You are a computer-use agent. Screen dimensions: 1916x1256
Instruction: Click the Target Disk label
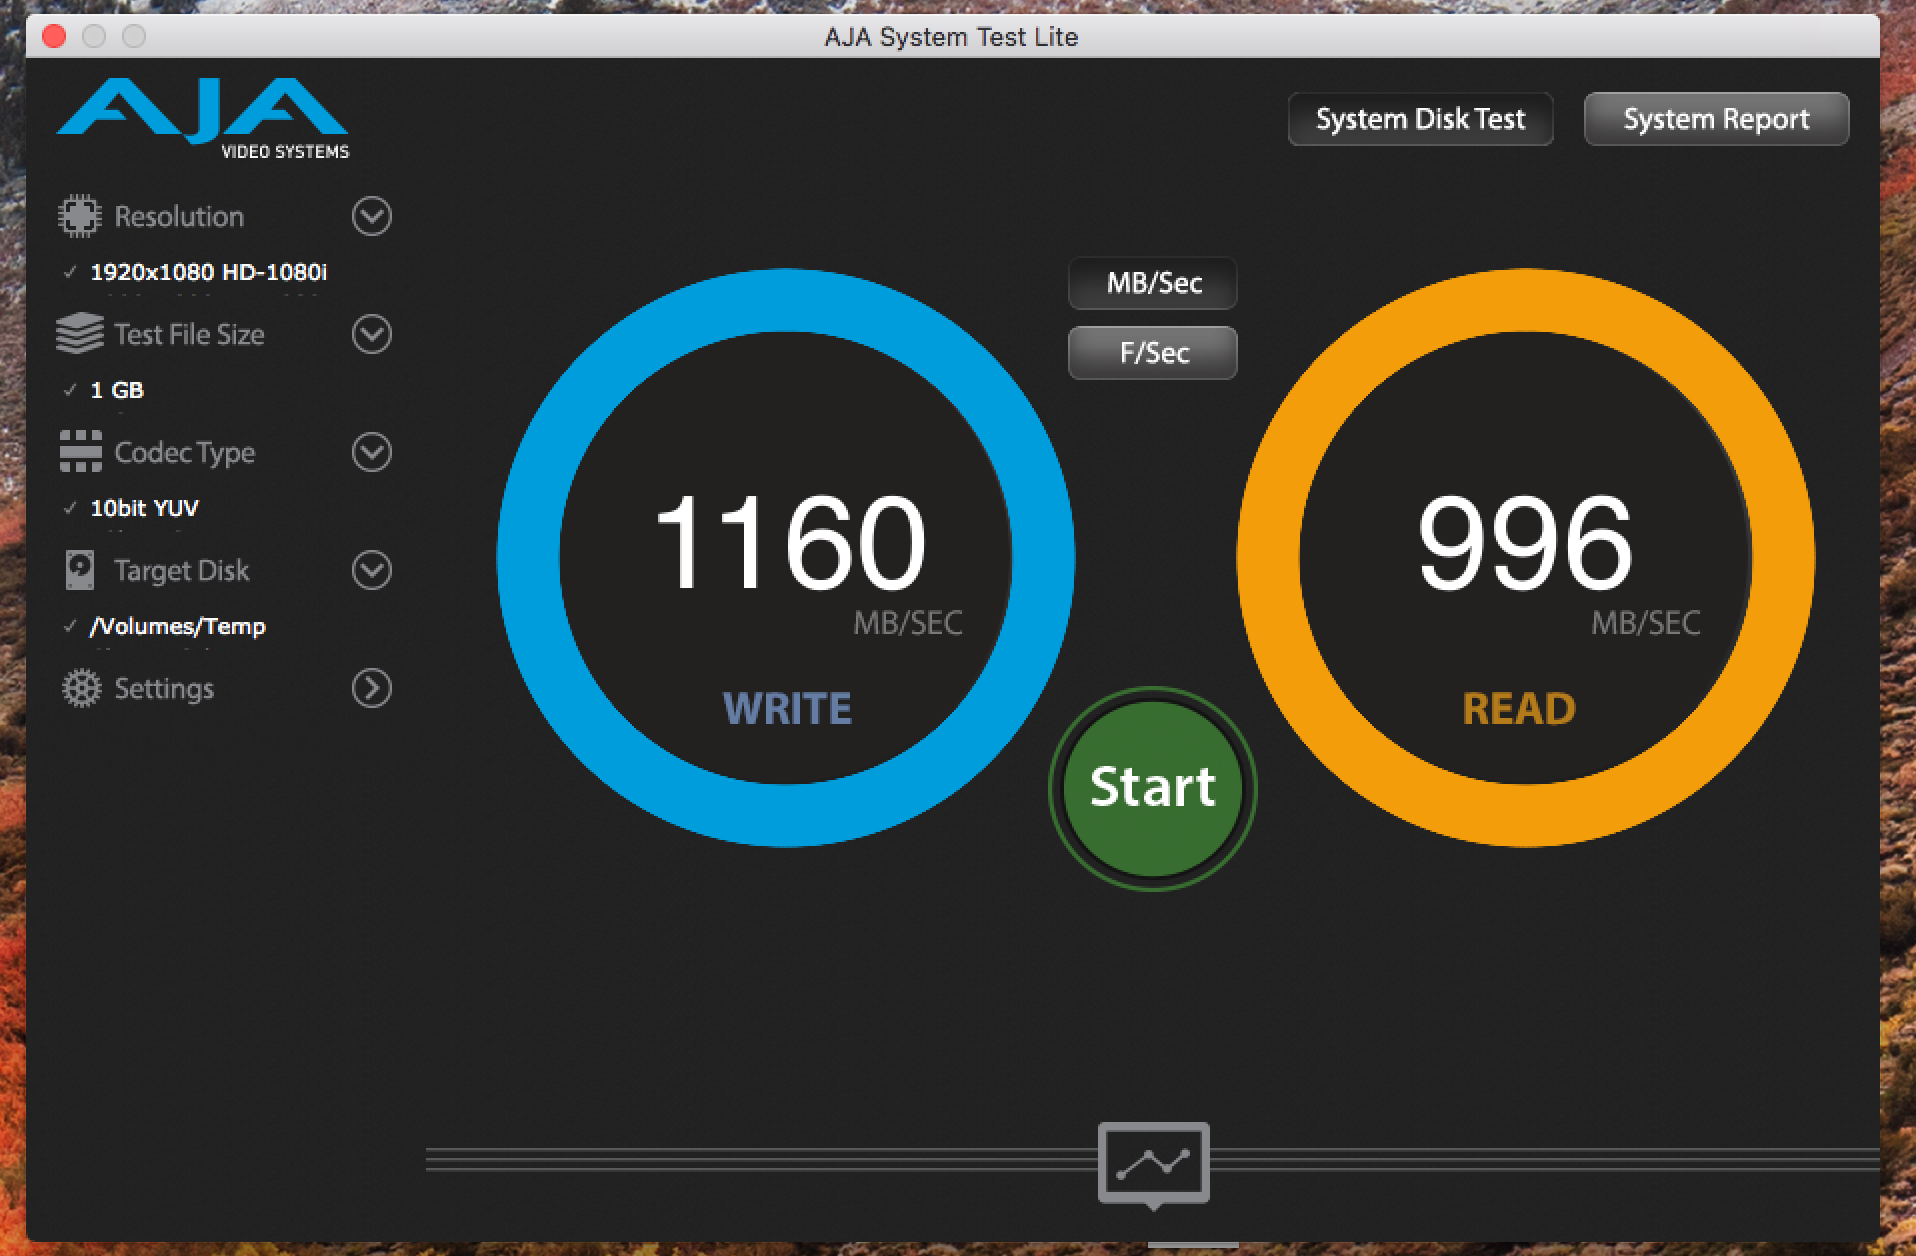181,570
